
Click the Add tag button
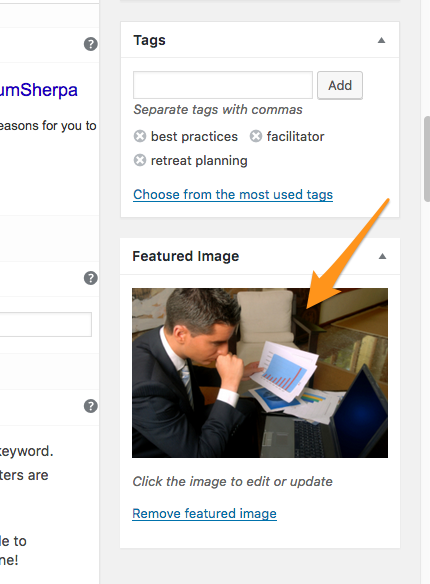pyautogui.click(x=340, y=85)
